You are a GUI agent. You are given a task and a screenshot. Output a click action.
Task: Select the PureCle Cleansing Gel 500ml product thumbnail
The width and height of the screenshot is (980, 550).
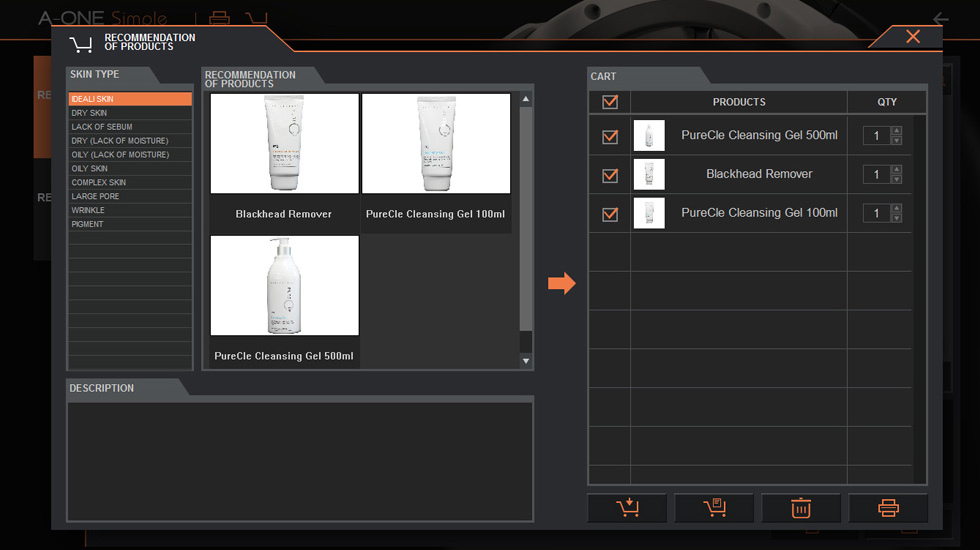[284, 285]
